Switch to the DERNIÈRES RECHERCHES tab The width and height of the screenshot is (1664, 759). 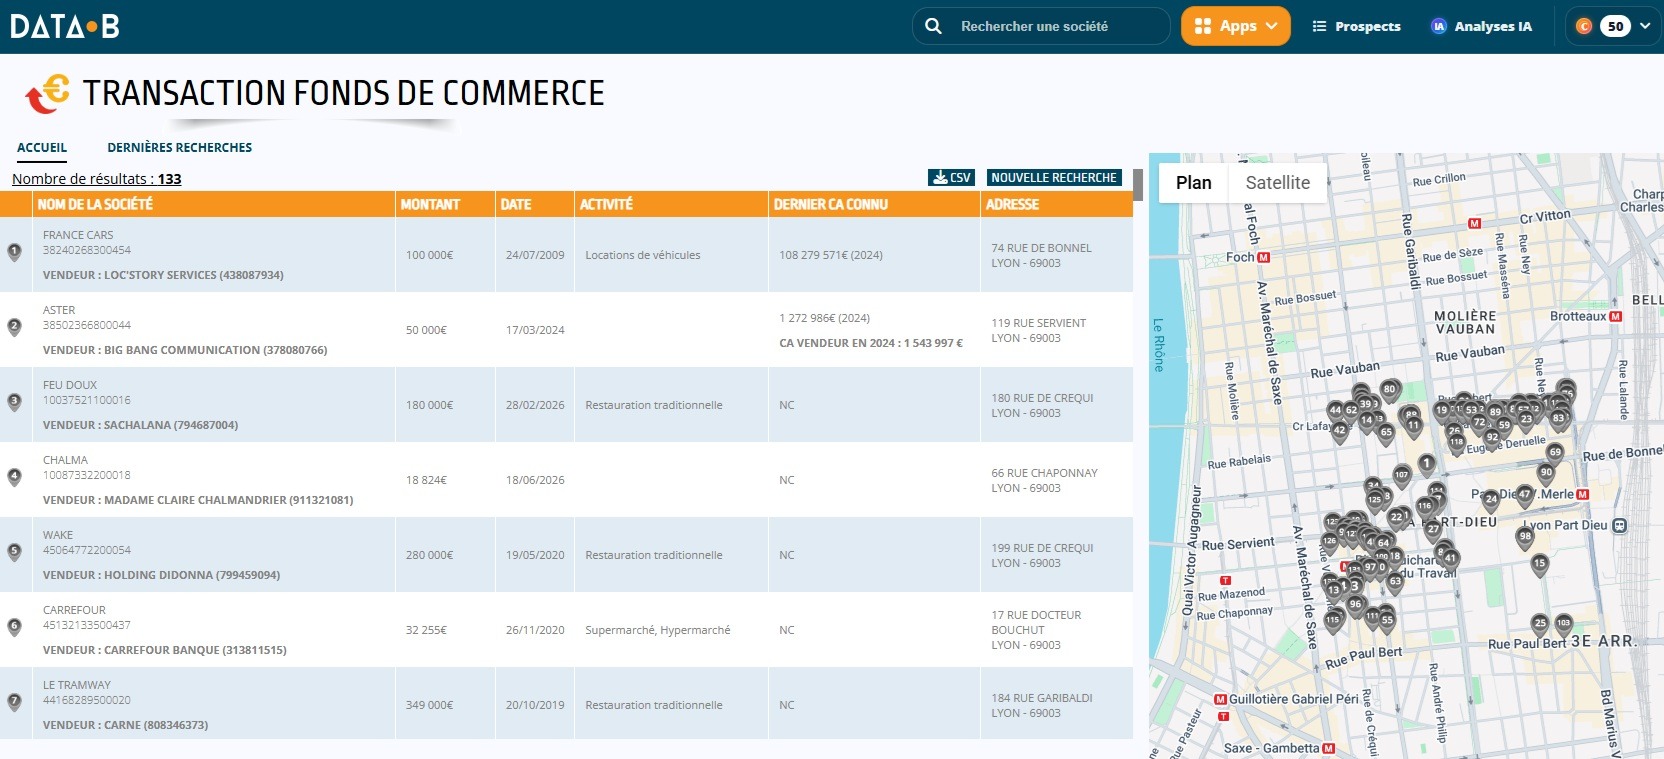pos(180,147)
